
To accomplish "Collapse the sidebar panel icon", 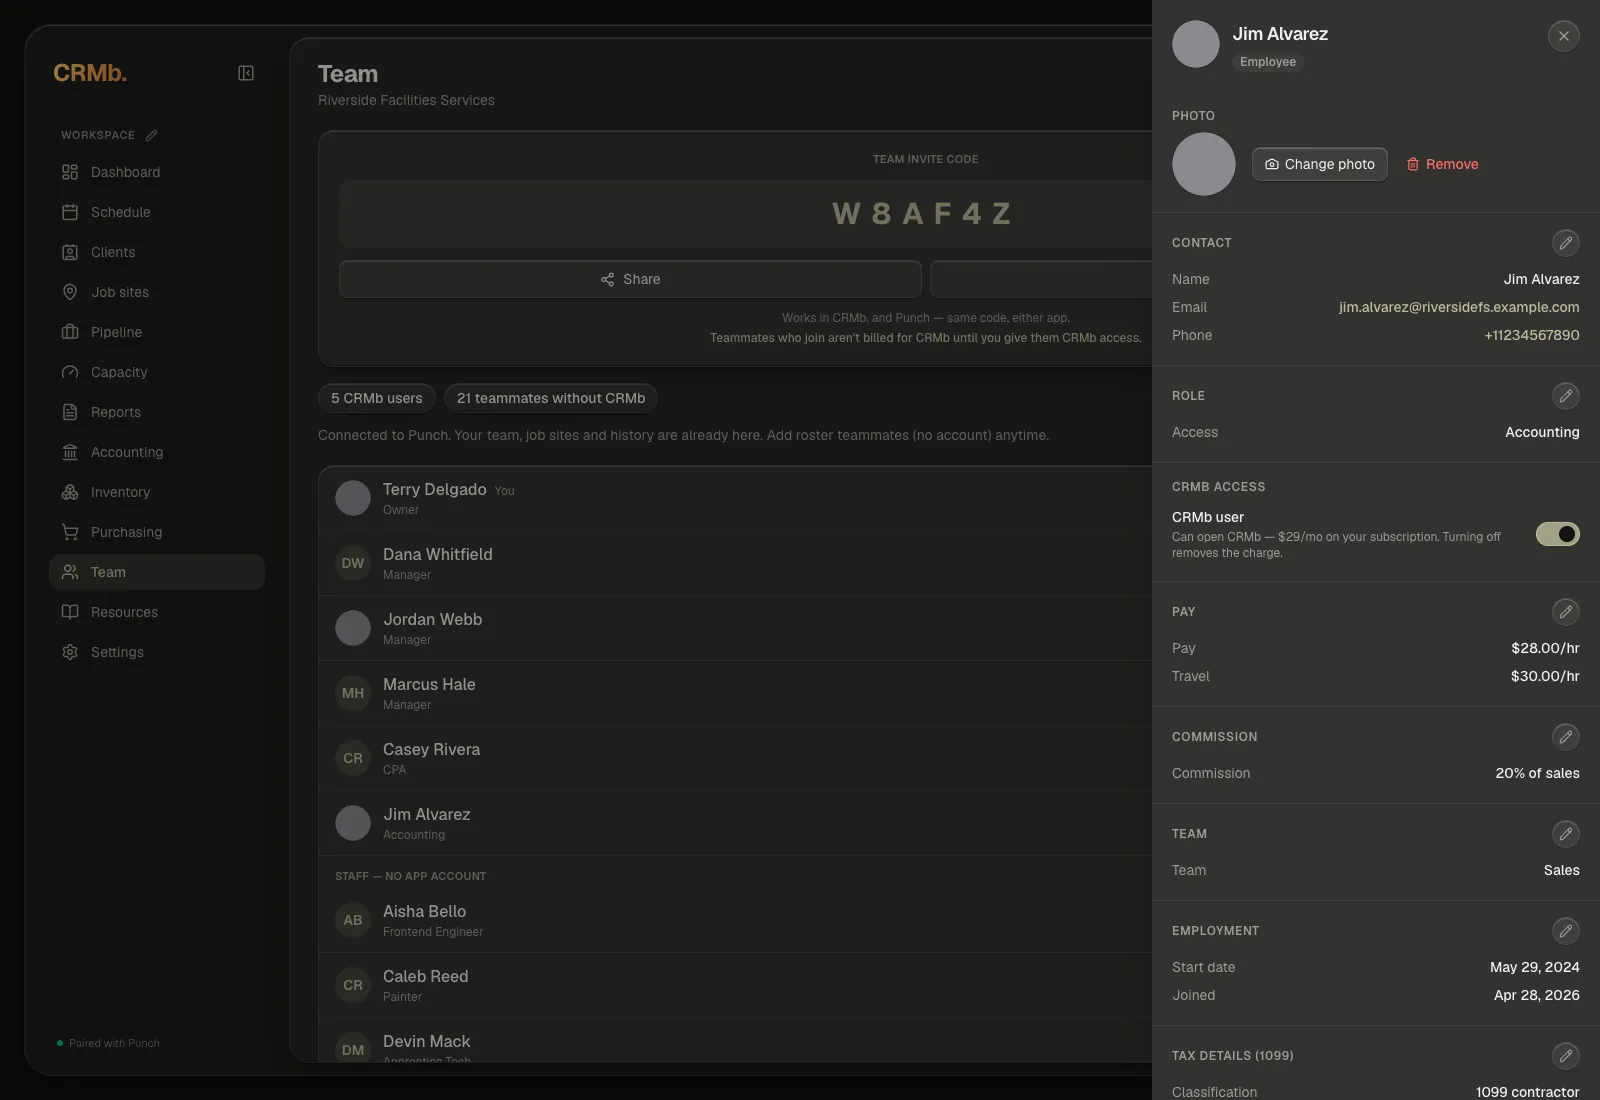I will (246, 73).
